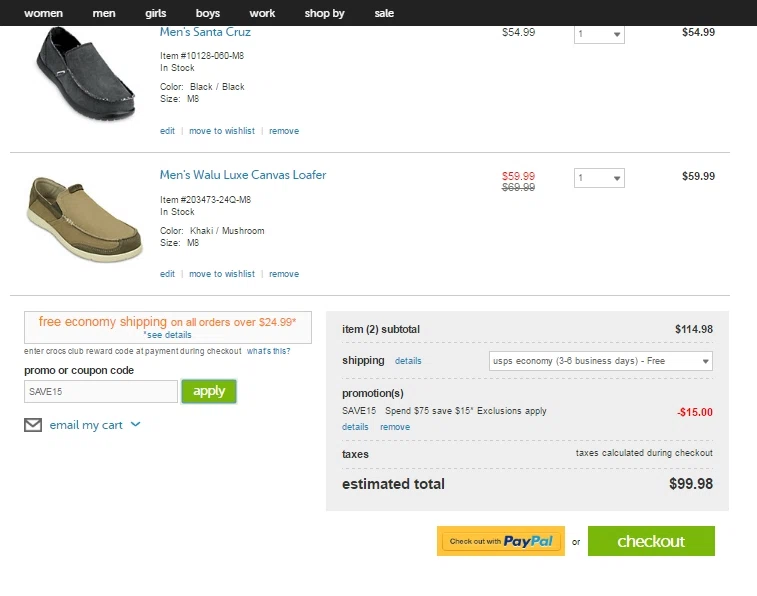Open Men's Walu Luxe Canvas Loafer link

[x=243, y=175]
